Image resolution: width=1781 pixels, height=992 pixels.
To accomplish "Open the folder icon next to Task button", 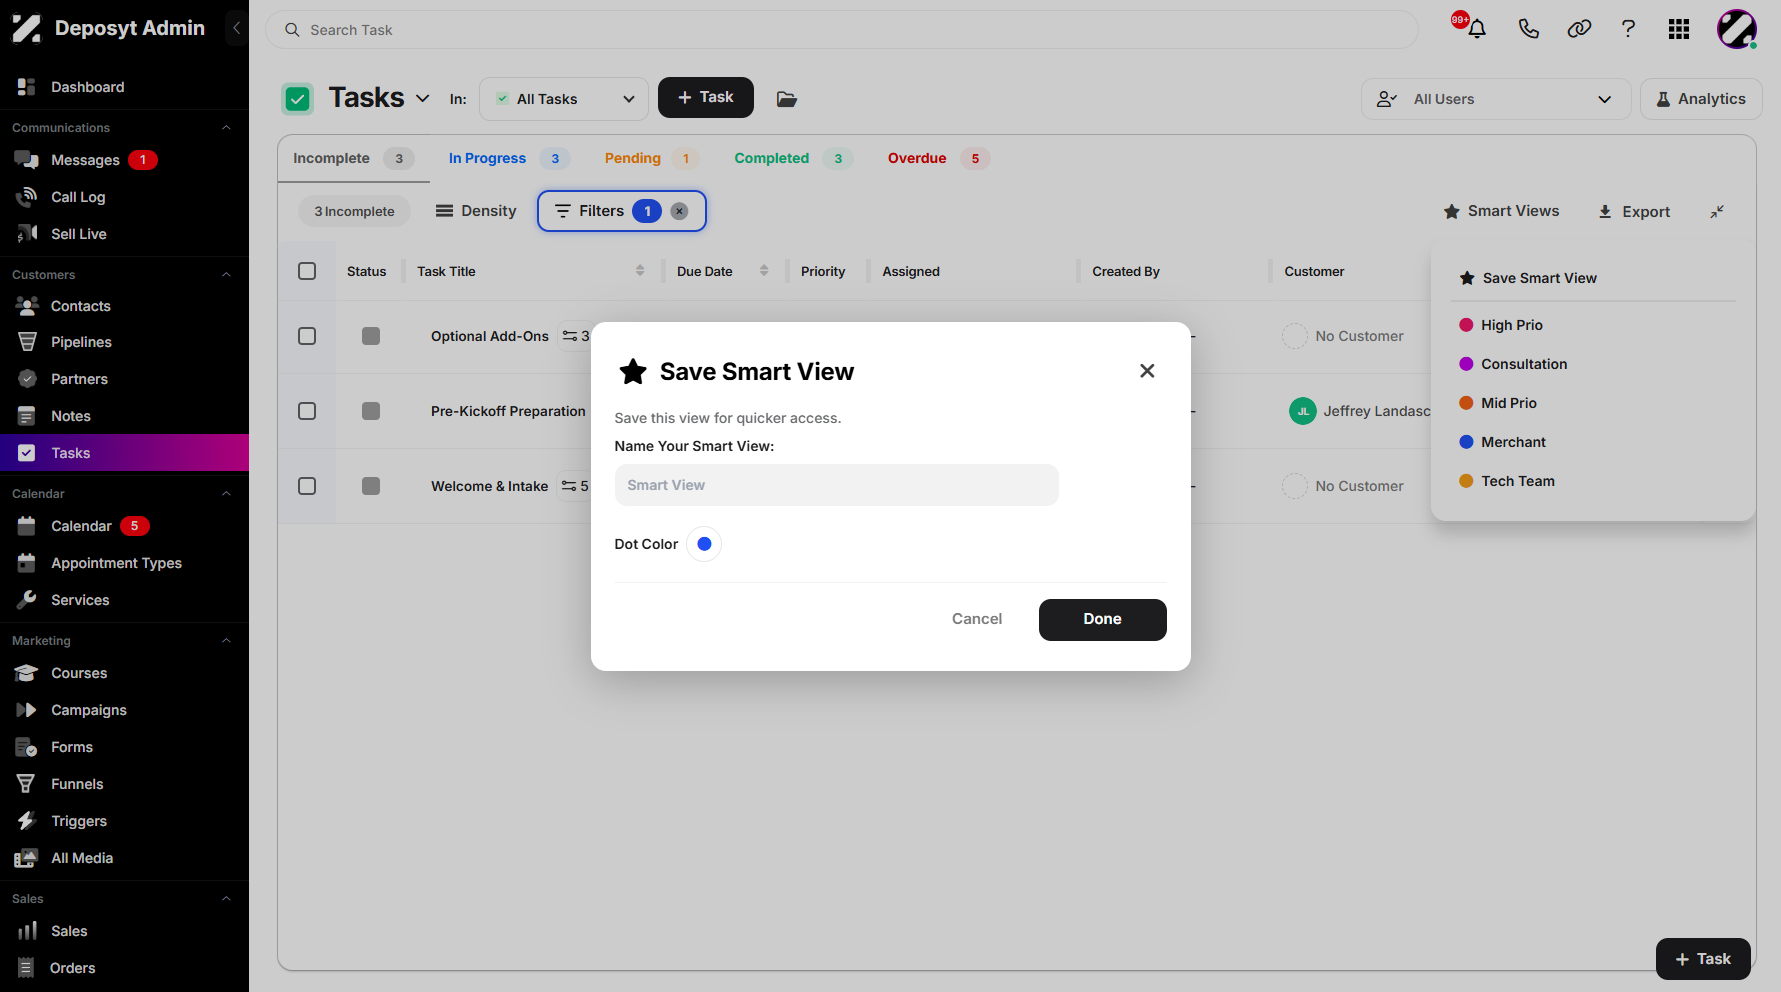I will (x=787, y=98).
